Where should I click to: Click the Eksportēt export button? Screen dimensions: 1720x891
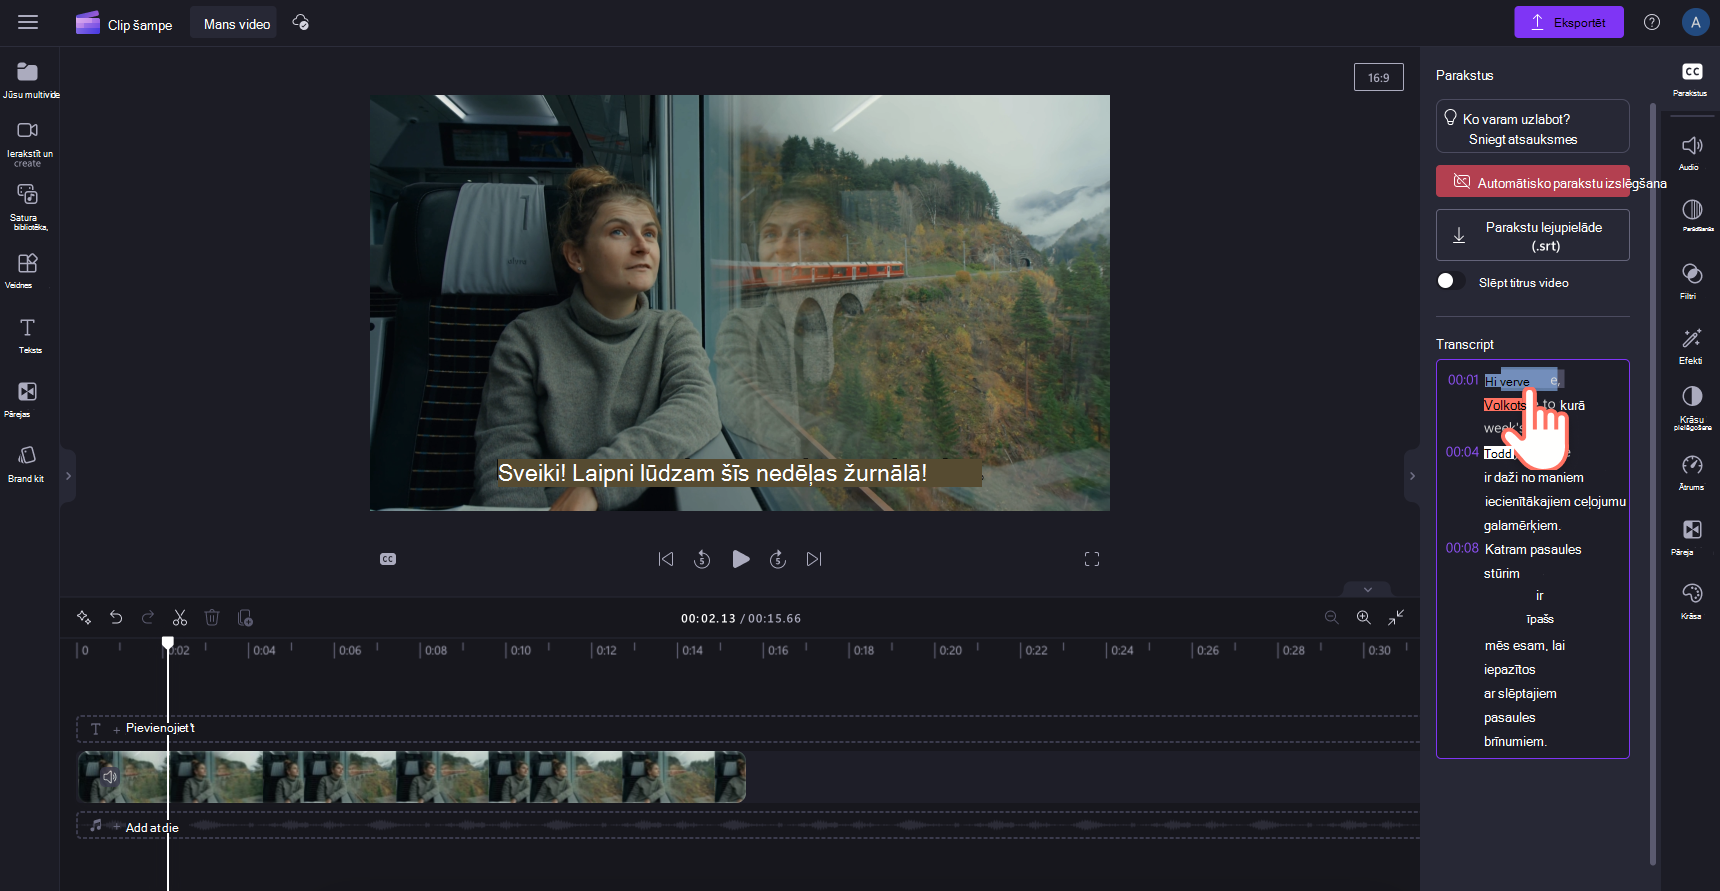pos(1569,22)
